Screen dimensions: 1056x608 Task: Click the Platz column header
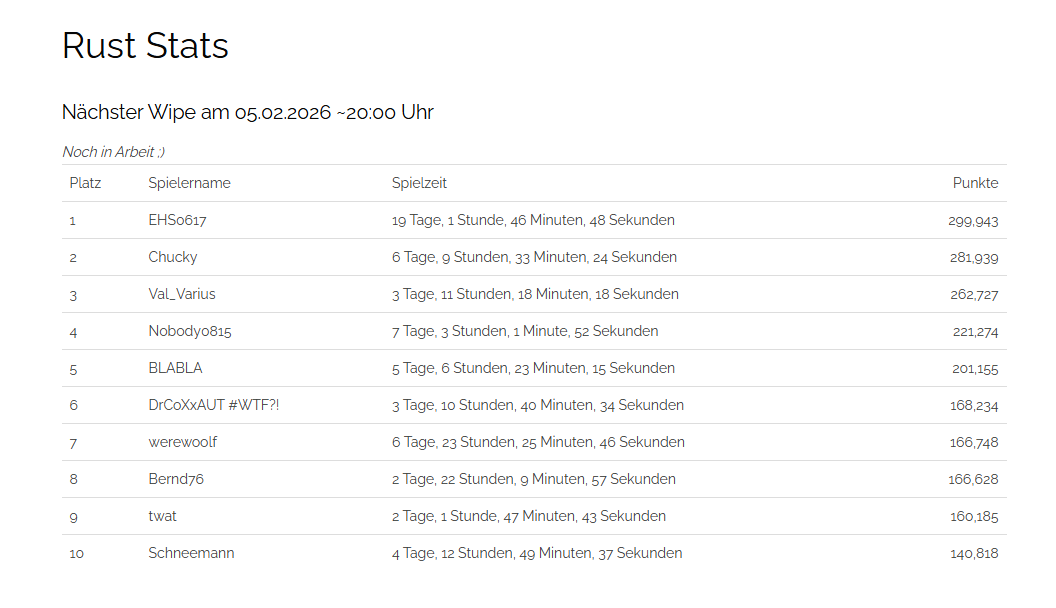click(85, 183)
